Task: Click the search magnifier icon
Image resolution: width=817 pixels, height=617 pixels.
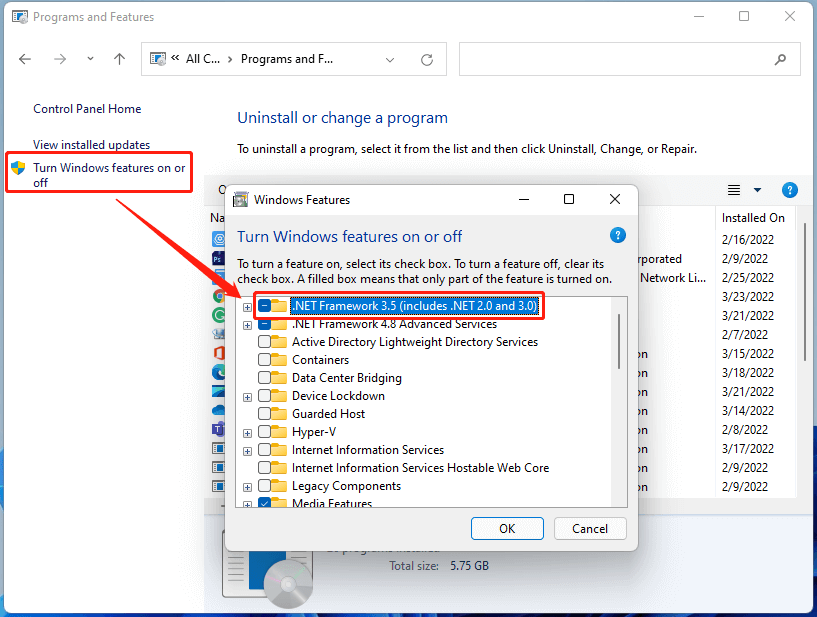Action: pyautogui.click(x=780, y=59)
